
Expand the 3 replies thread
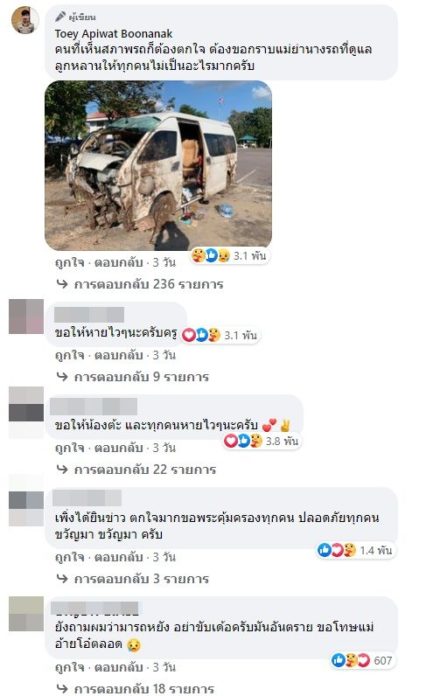coord(133,579)
